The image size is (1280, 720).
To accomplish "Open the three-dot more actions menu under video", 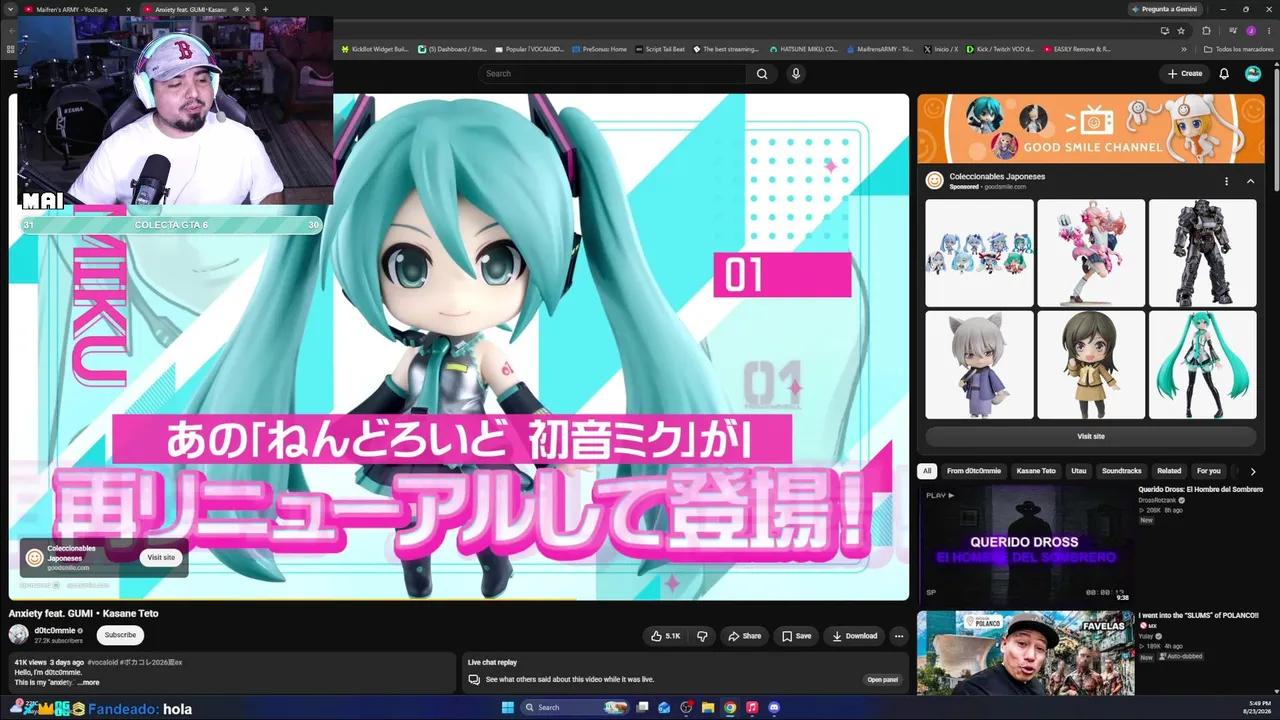I will (898, 636).
